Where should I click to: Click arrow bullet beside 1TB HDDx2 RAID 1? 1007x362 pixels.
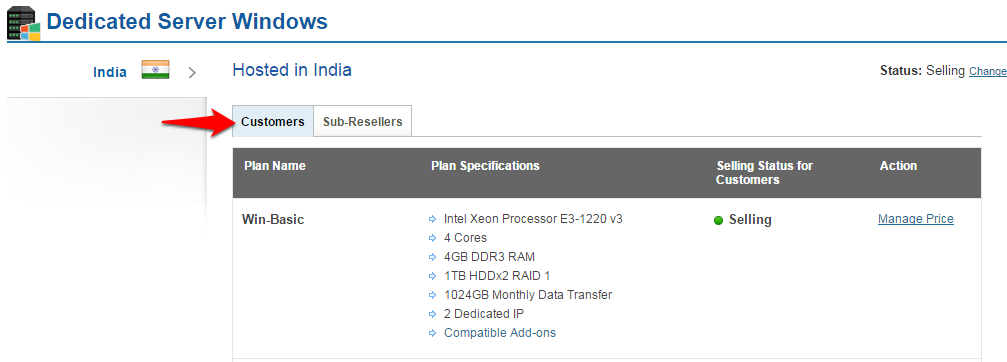pos(432,277)
